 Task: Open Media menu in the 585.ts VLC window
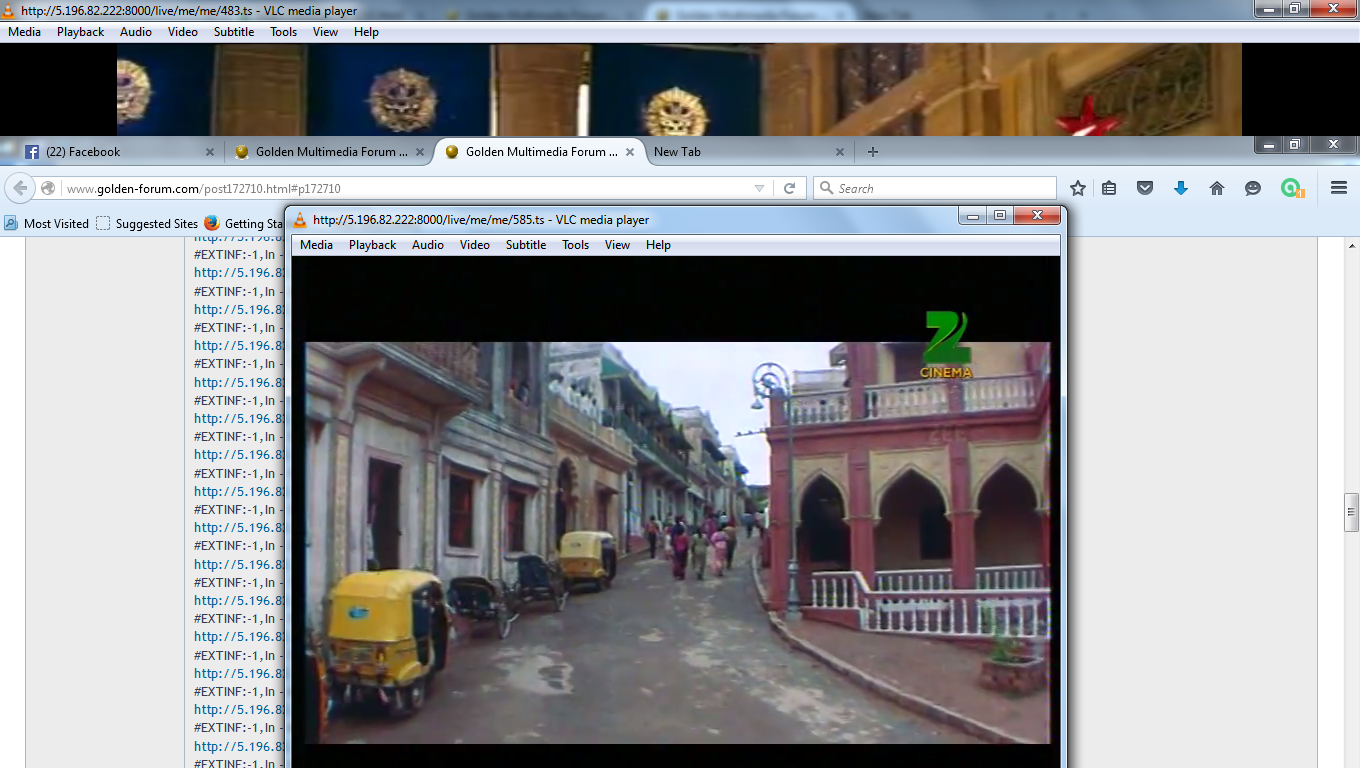click(x=317, y=245)
